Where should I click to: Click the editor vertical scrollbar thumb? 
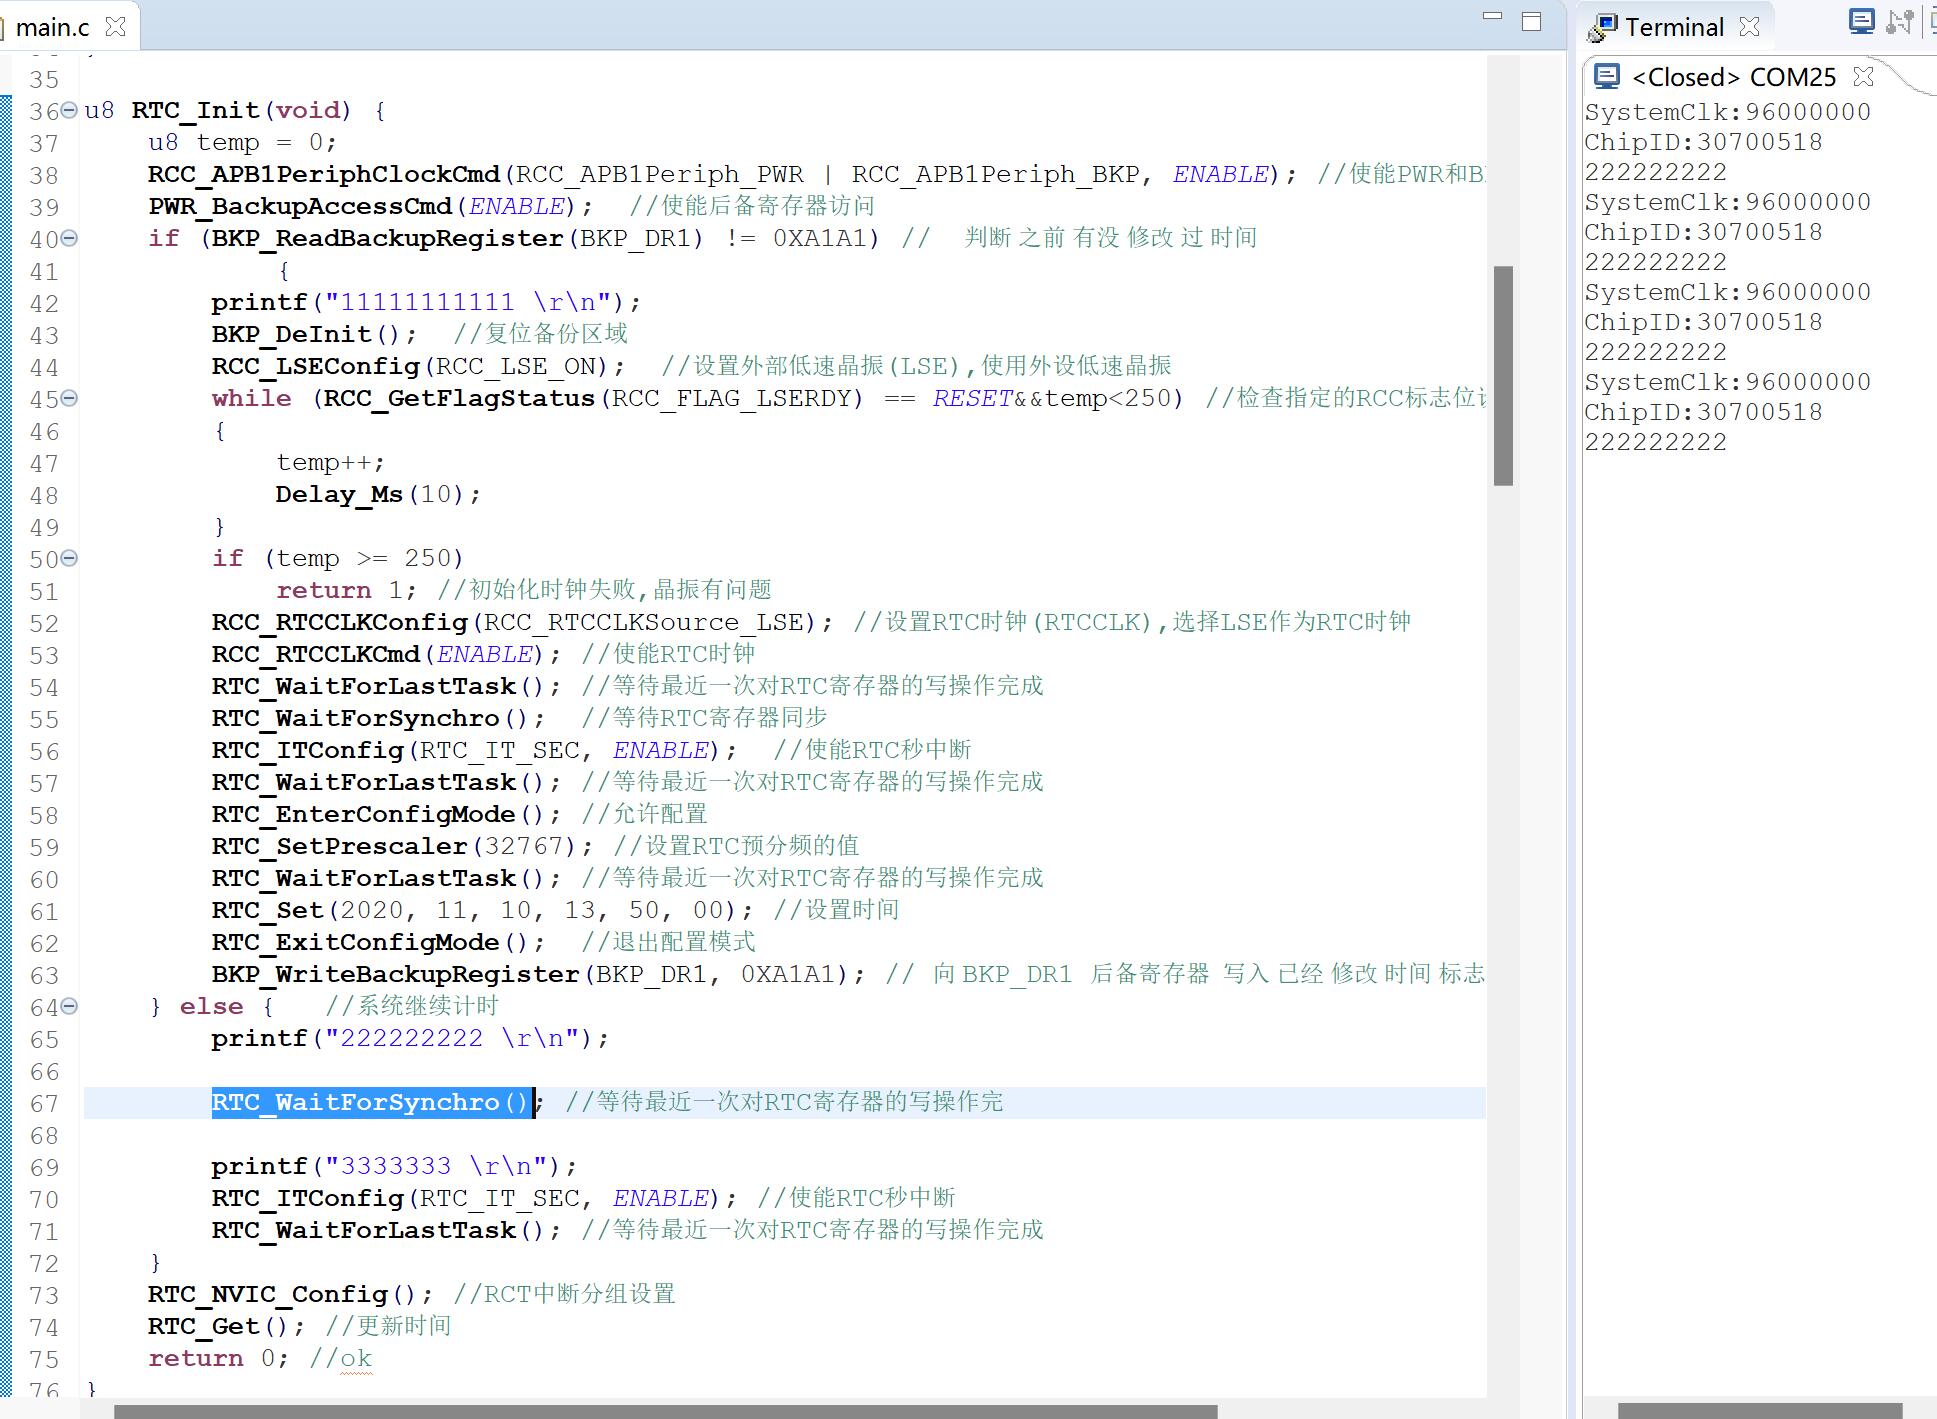coord(1503,376)
